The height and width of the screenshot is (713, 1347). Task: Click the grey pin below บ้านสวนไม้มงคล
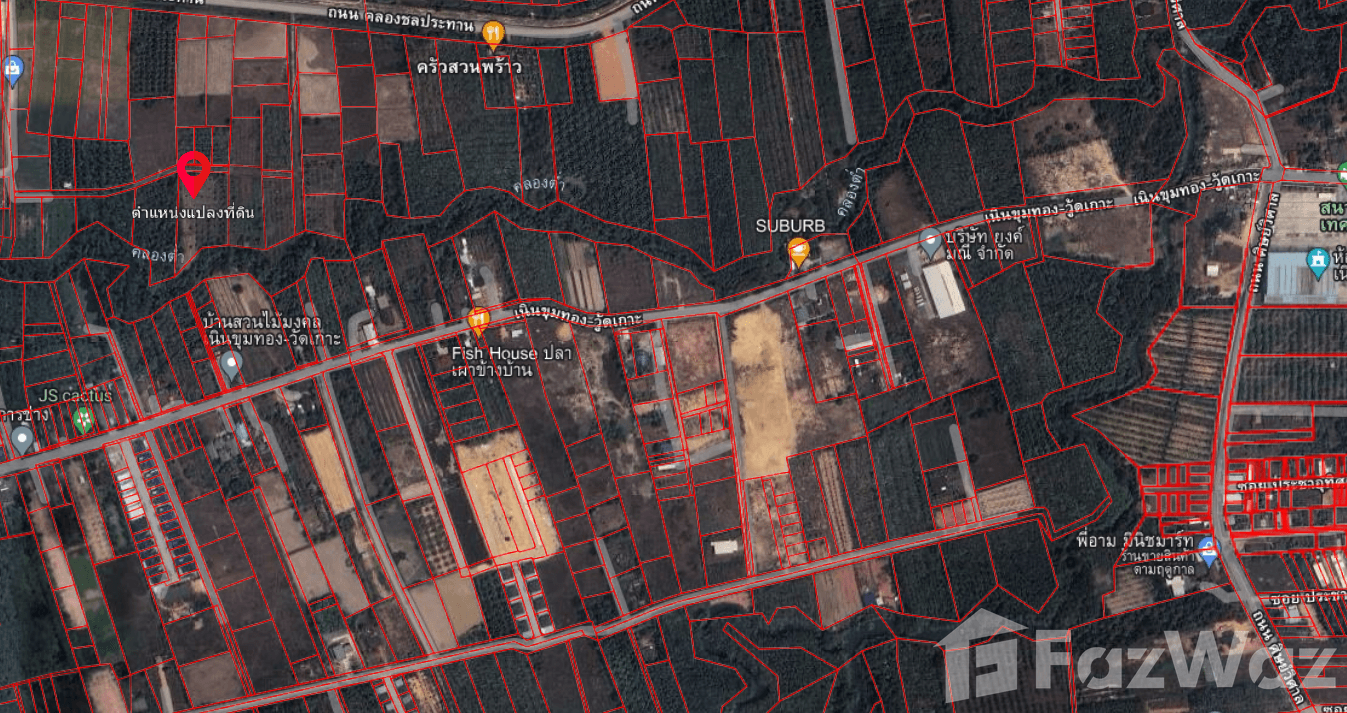231,365
